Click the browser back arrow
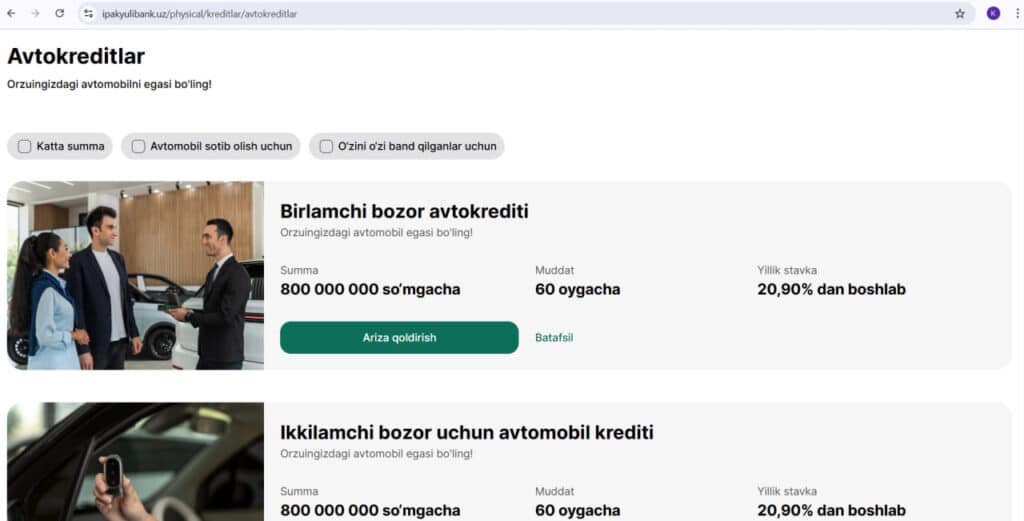The width and height of the screenshot is (1024, 521). tap(11, 13)
